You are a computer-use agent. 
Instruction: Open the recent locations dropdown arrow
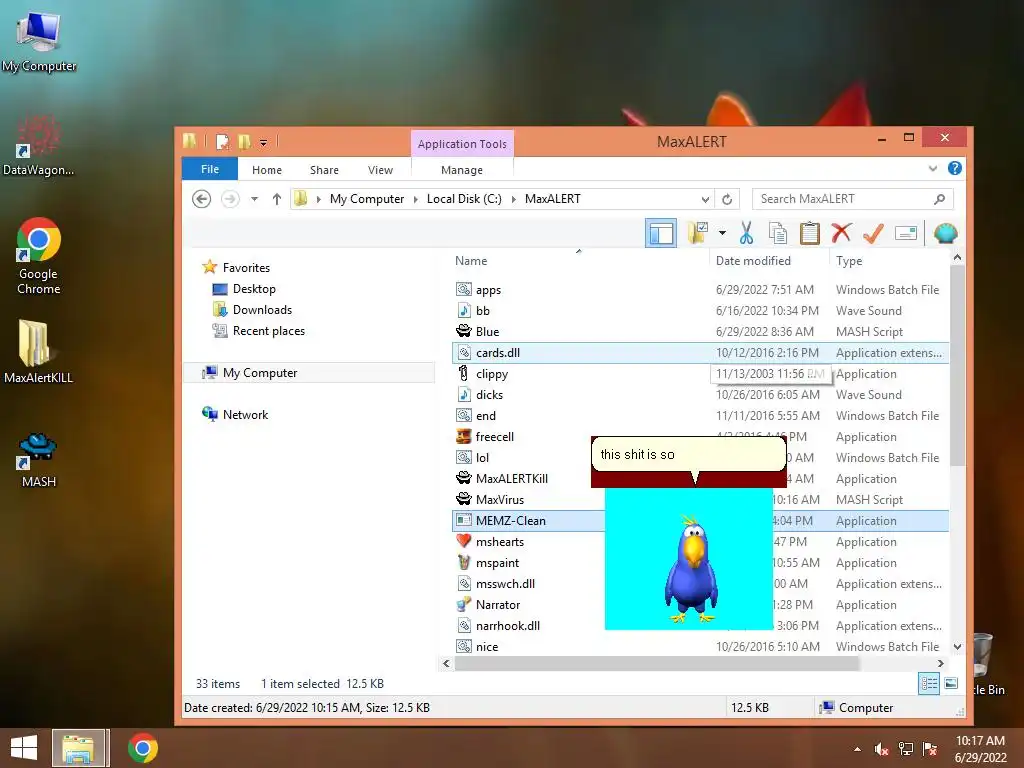pos(254,199)
